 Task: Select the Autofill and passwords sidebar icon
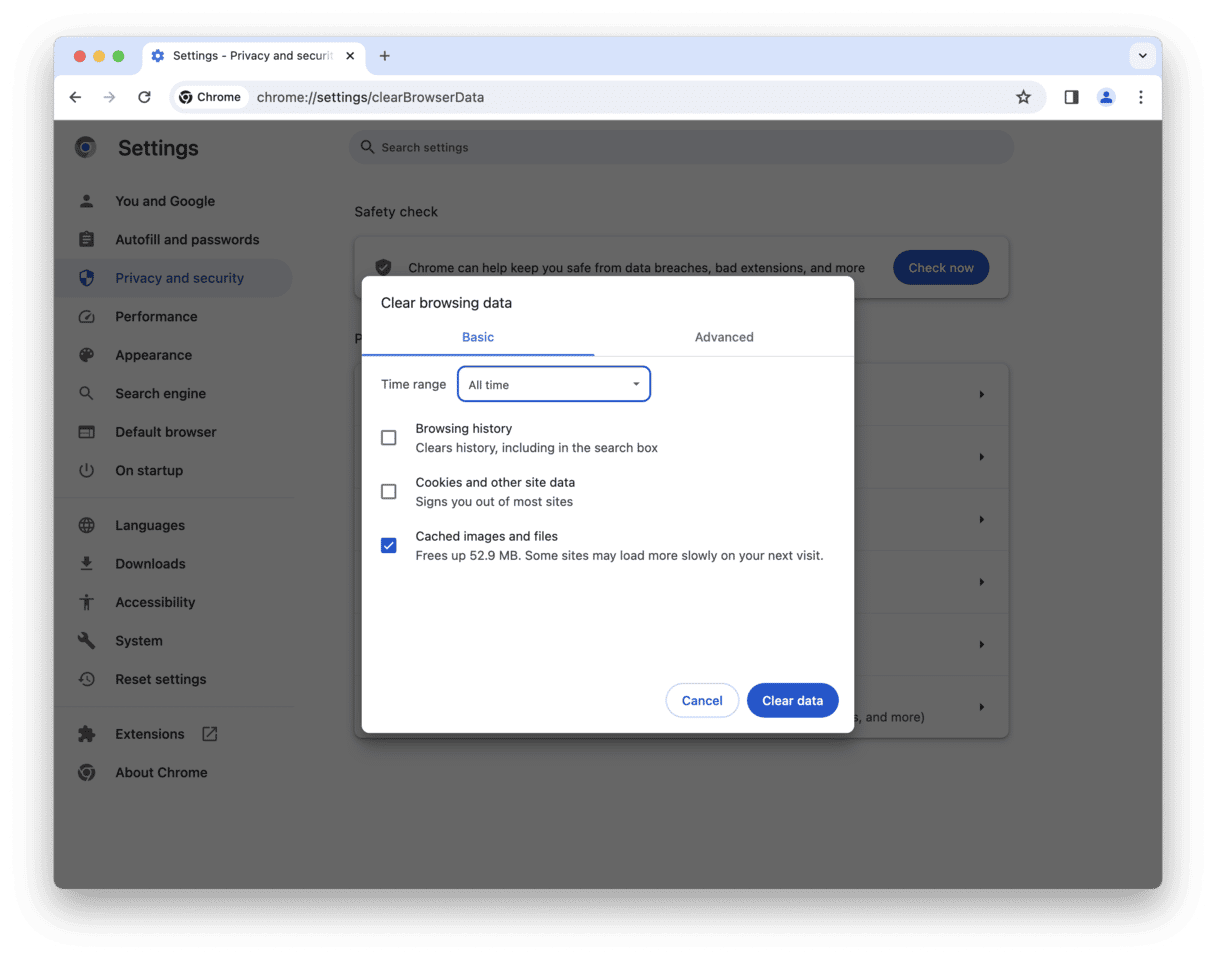[86, 239]
